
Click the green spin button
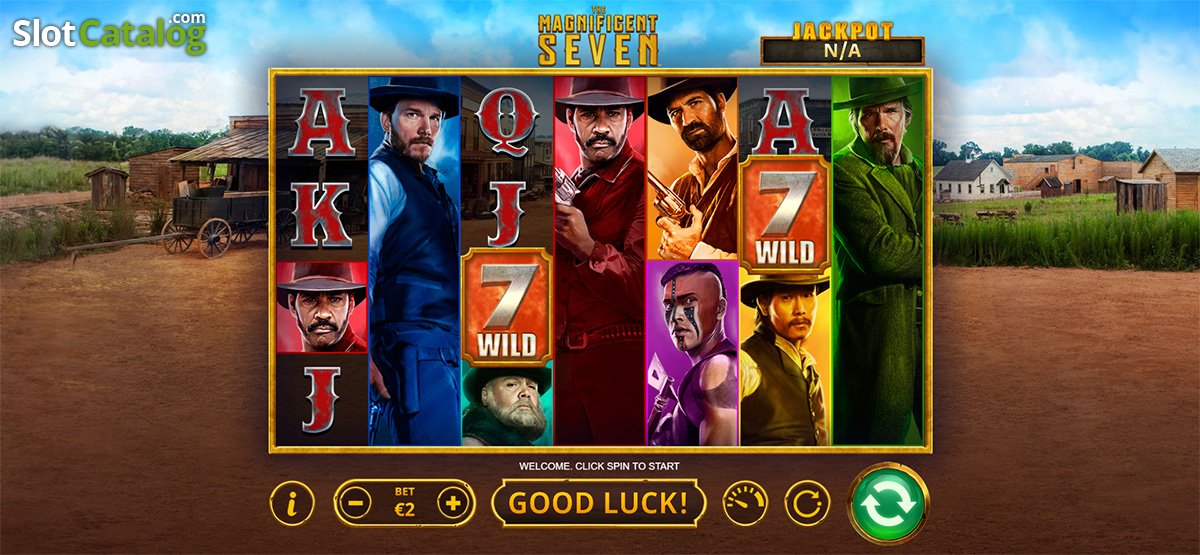click(889, 504)
